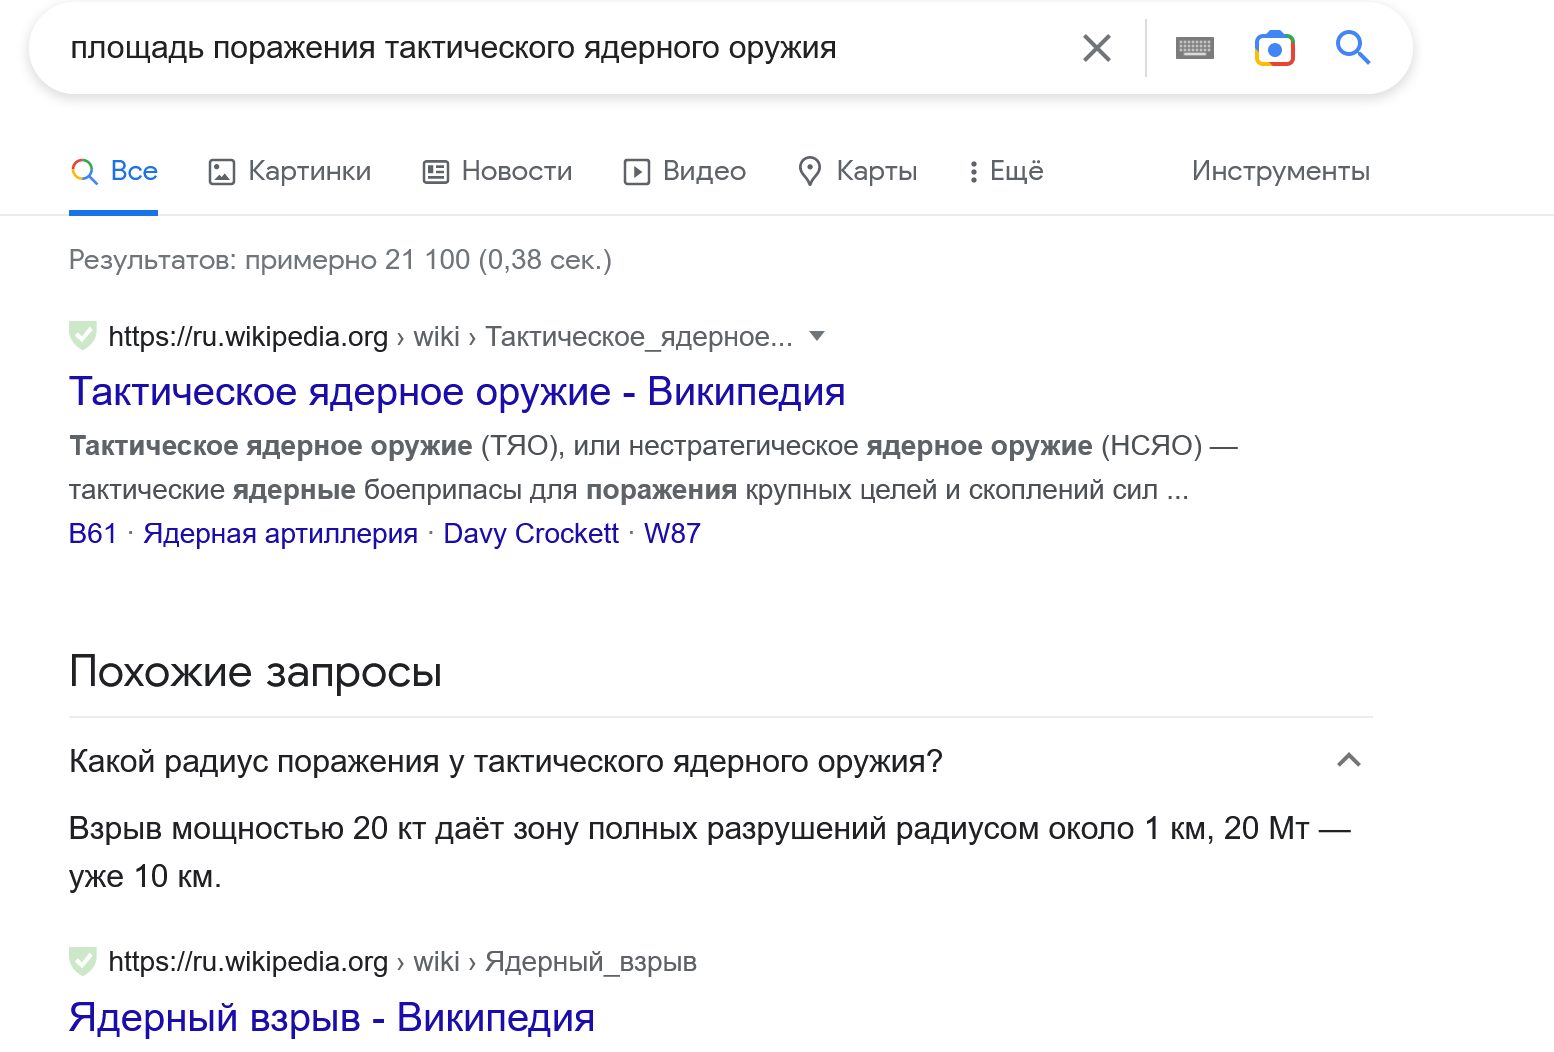Open dropdown arrow next to first result URL
1554x1052 pixels.
(x=817, y=336)
